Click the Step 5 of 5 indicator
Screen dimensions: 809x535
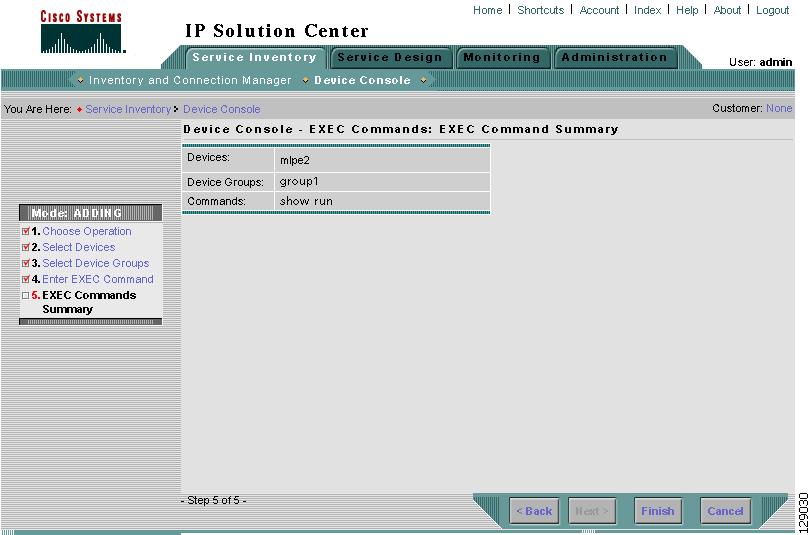point(214,500)
